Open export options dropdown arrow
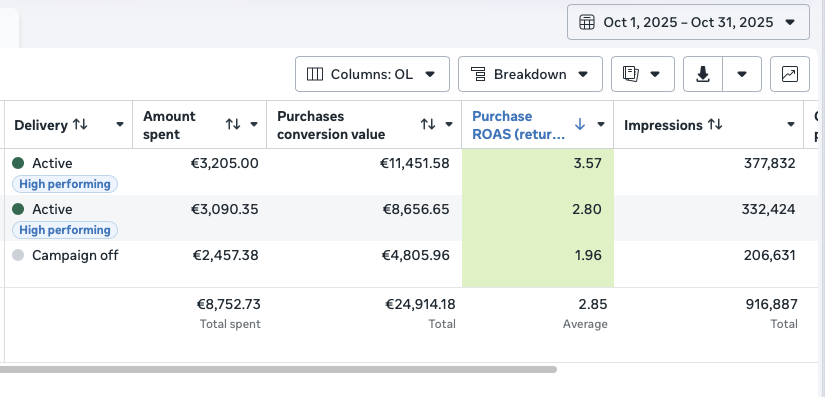Viewport: 825px width, 397px height. [742, 74]
